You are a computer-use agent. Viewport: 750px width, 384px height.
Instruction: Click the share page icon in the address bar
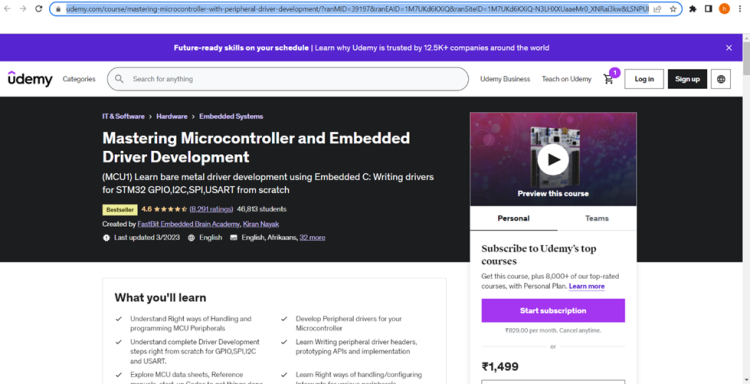pyautogui.click(x=658, y=9)
